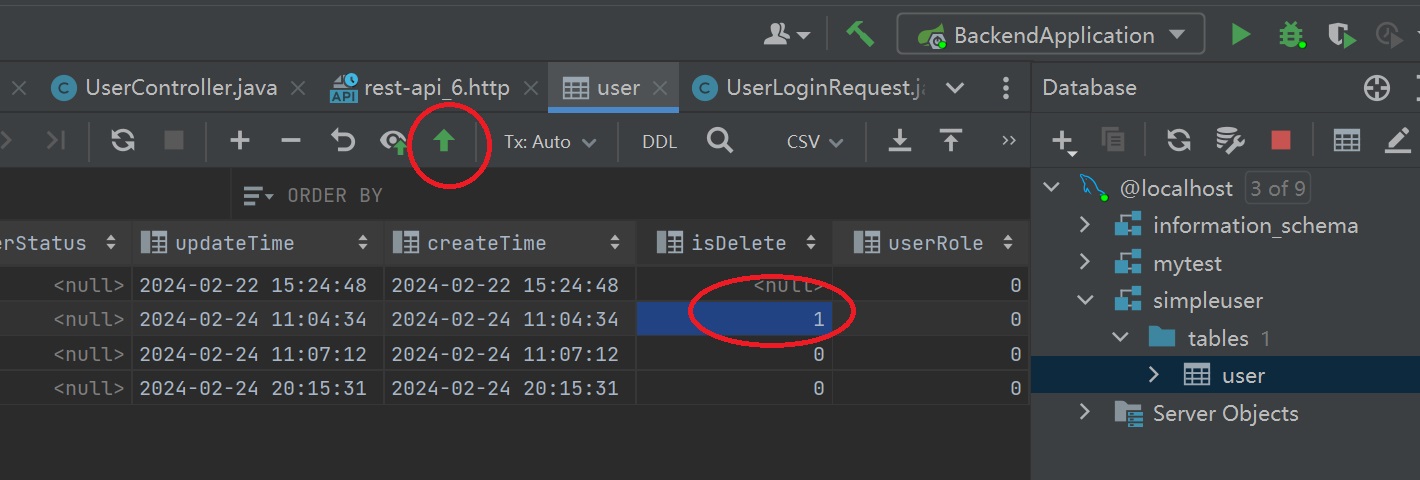Screen dimensions: 1420x480
Task: Revert changes with the undo arrow
Action: [x=343, y=142]
